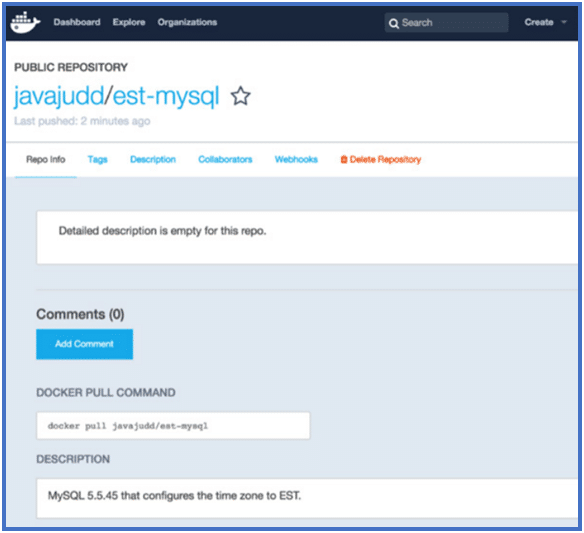Open the Collaborators tab
This screenshot has width=584, height=533.
click(x=225, y=159)
